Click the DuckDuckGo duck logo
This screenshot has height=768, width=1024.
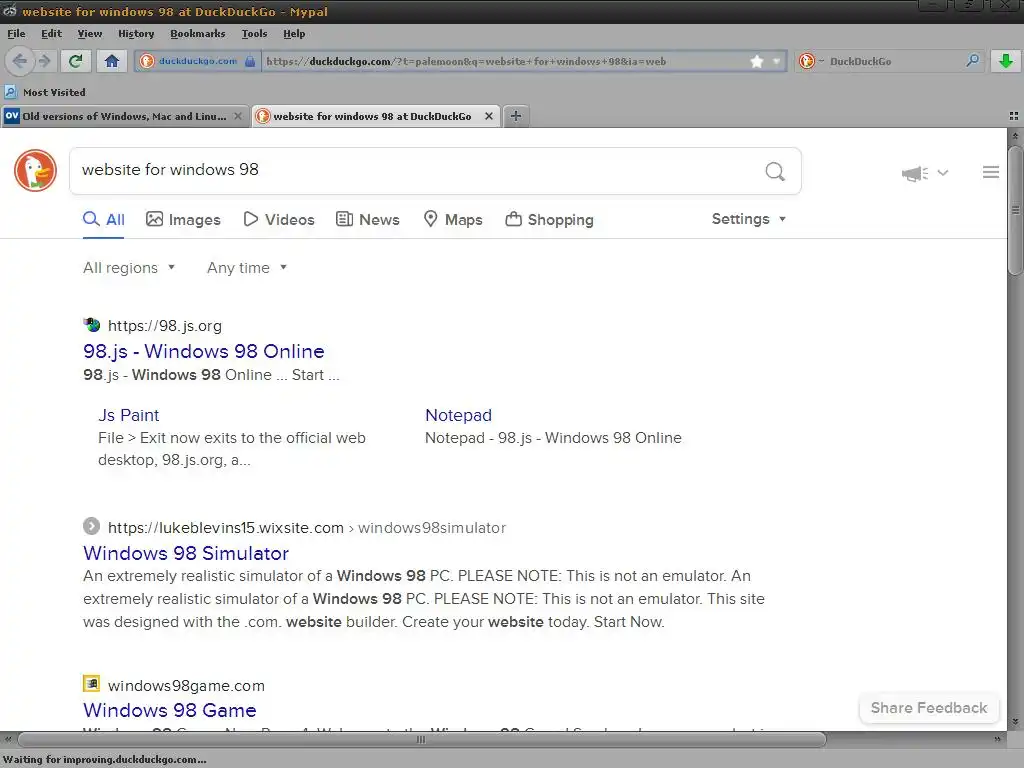coord(35,170)
